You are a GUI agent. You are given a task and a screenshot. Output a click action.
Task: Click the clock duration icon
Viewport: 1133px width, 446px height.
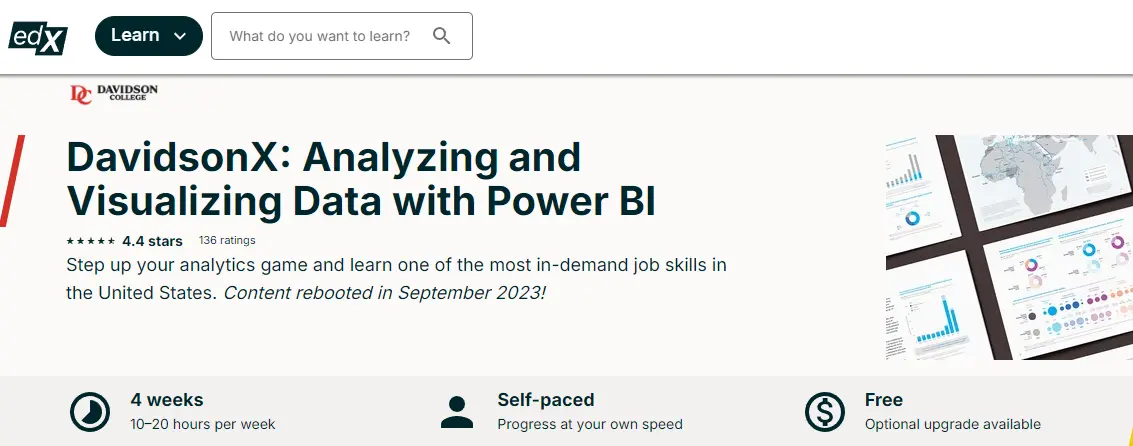[x=90, y=412]
